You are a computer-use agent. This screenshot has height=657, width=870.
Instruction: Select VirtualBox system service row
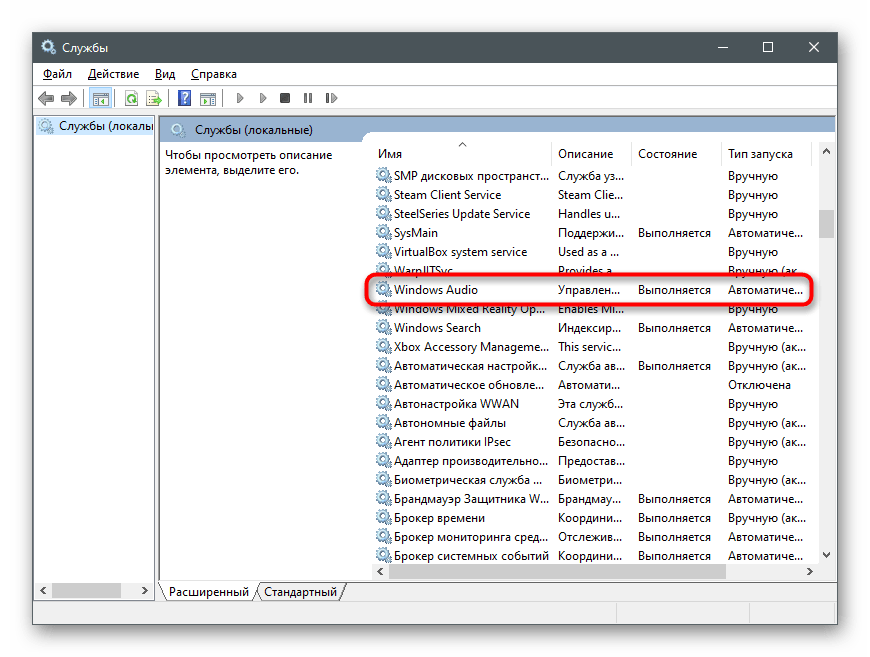click(591, 252)
